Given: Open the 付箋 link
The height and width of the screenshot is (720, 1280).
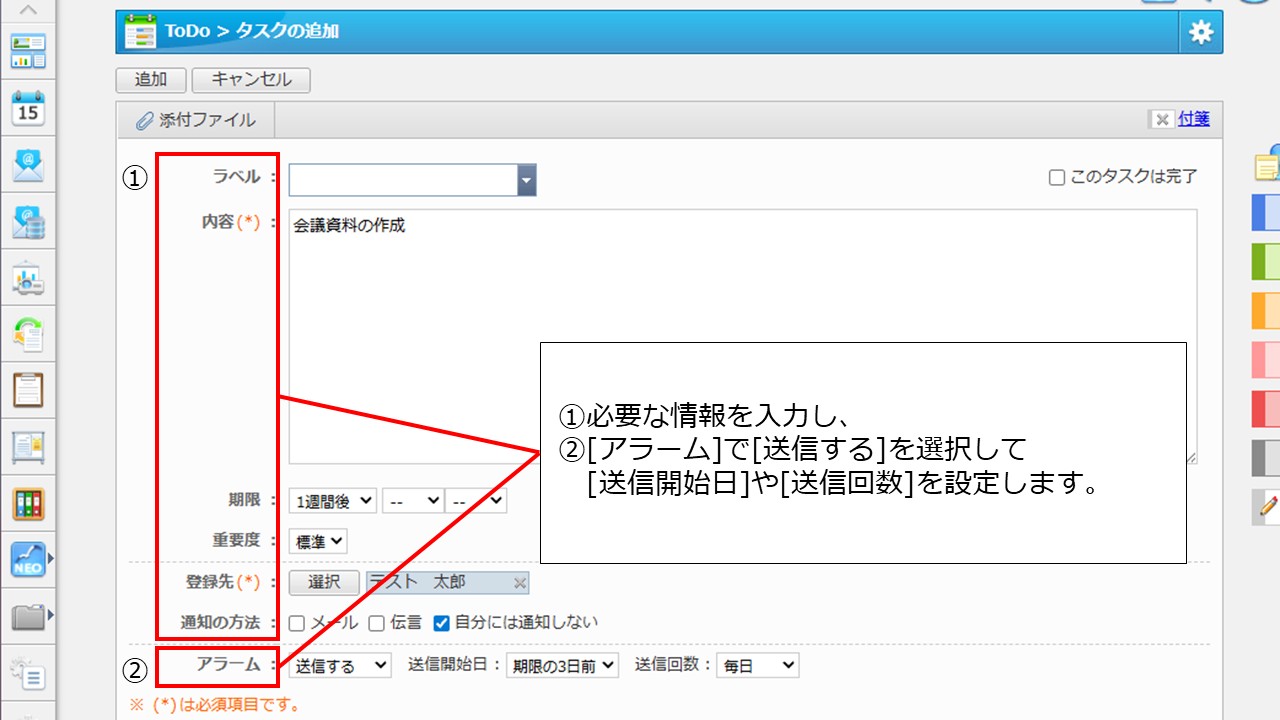Looking at the screenshot, I should [x=1194, y=119].
